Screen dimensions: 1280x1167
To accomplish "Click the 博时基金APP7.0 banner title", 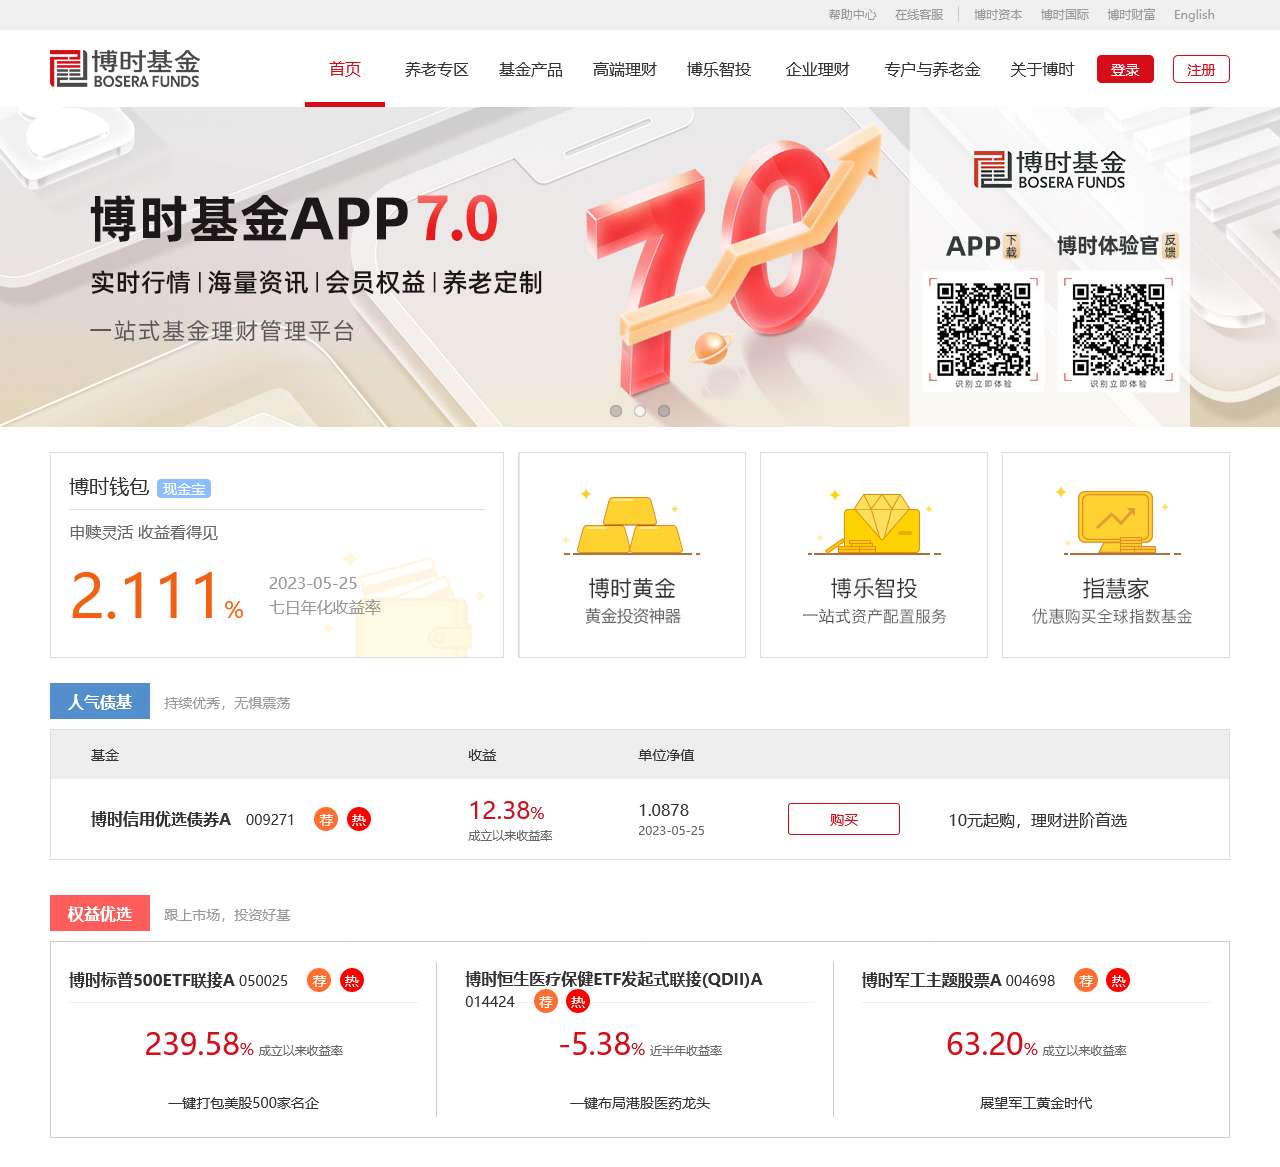I will [295, 219].
